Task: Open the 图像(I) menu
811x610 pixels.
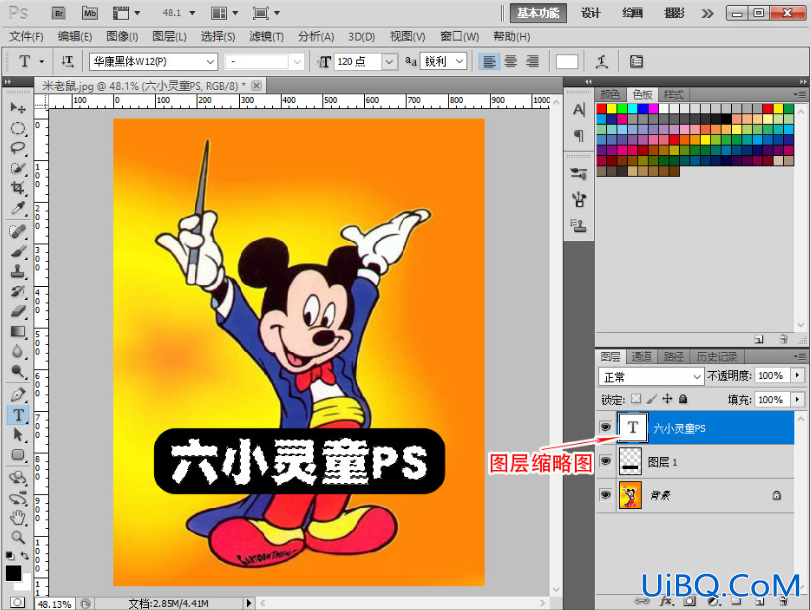Action: pos(122,37)
